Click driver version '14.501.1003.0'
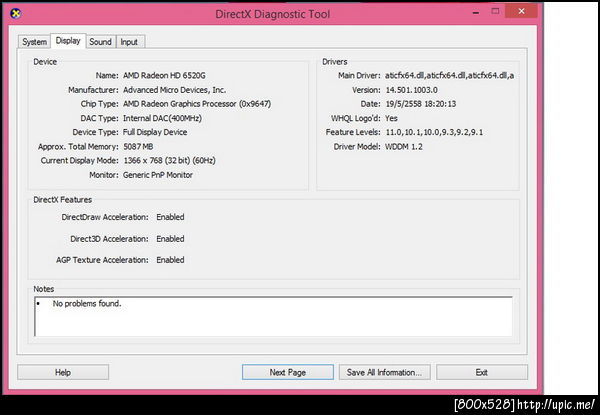This screenshot has width=600, height=415. [x=412, y=90]
